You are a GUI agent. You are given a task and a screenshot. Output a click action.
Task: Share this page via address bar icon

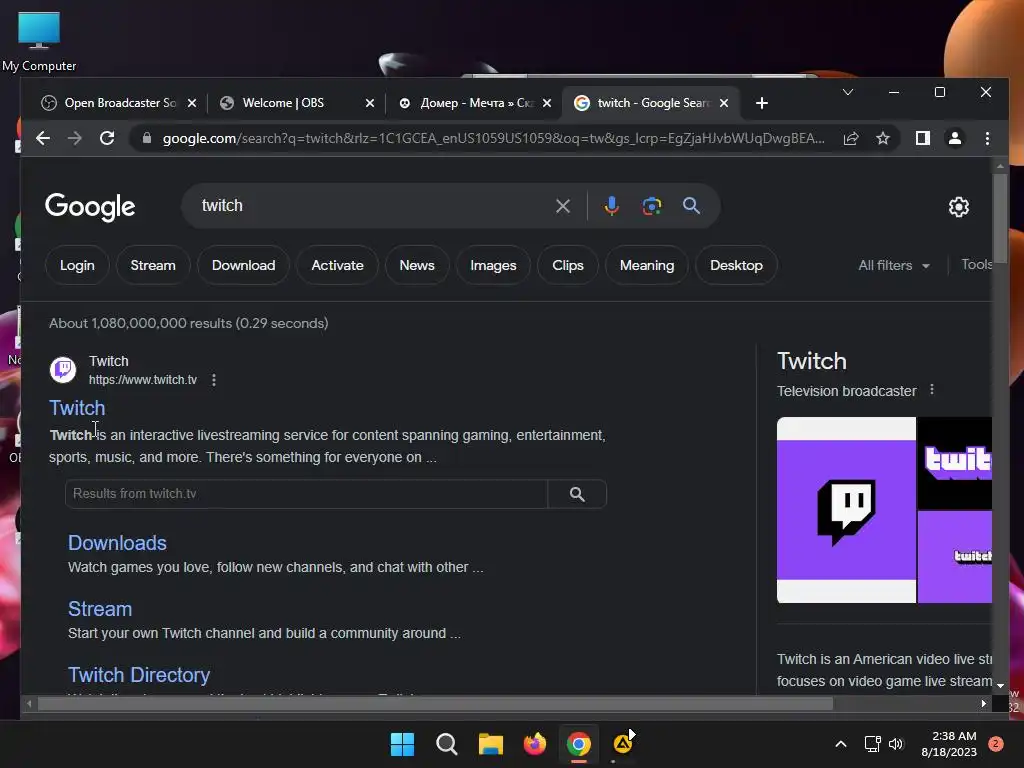pos(851,138)
